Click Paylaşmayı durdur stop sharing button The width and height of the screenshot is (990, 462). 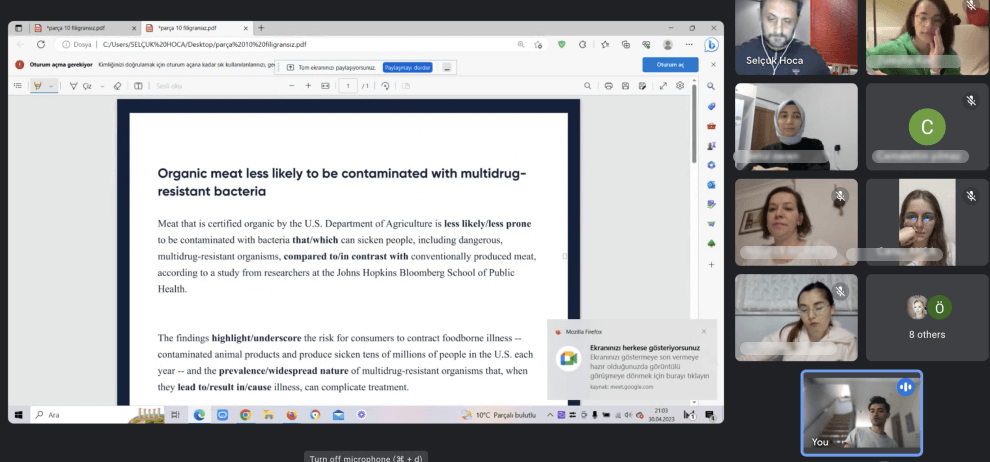pos(407,68)
